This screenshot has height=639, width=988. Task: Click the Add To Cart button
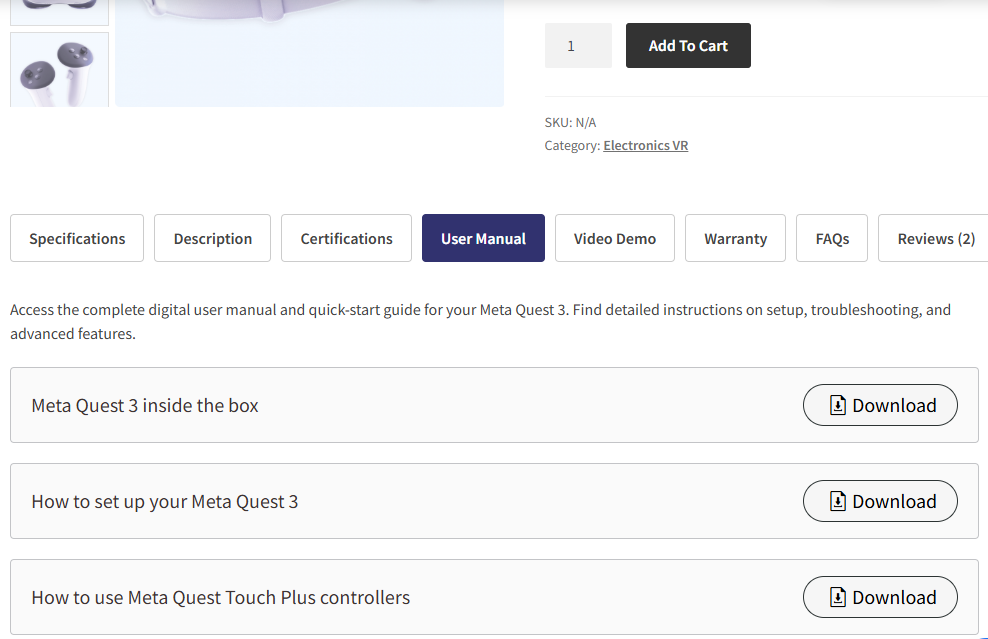(688, 45)
